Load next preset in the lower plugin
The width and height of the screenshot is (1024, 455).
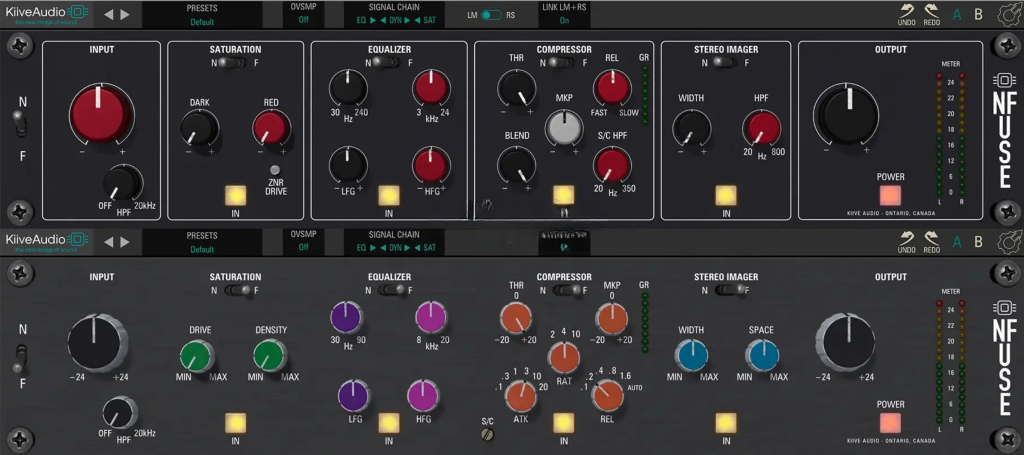(x=125, y=242)
